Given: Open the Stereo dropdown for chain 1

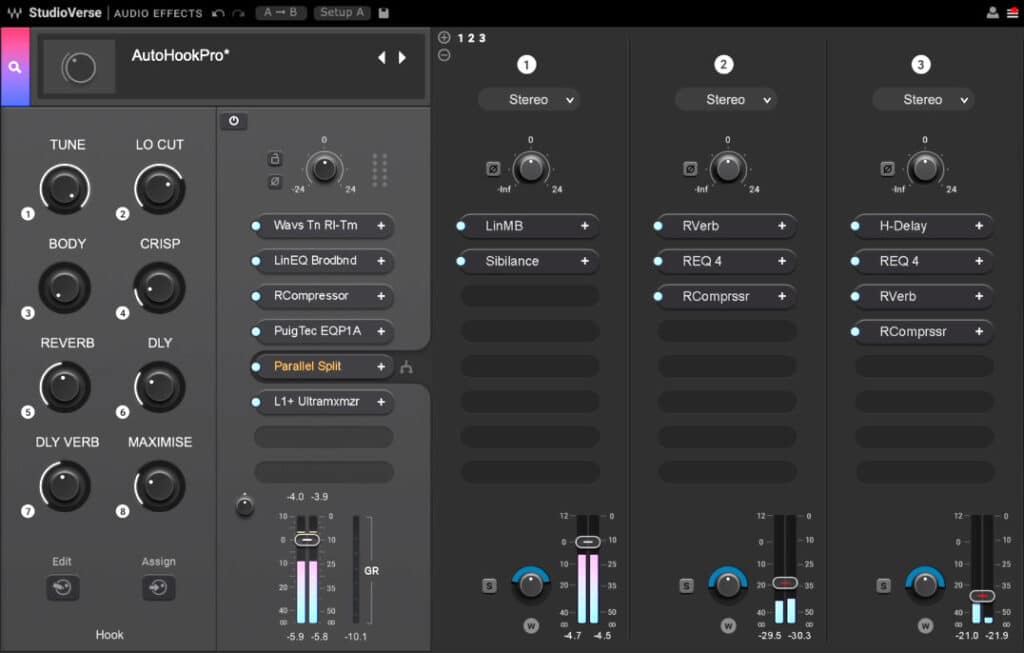Looking at the screenshot, I should coord(529,99).
